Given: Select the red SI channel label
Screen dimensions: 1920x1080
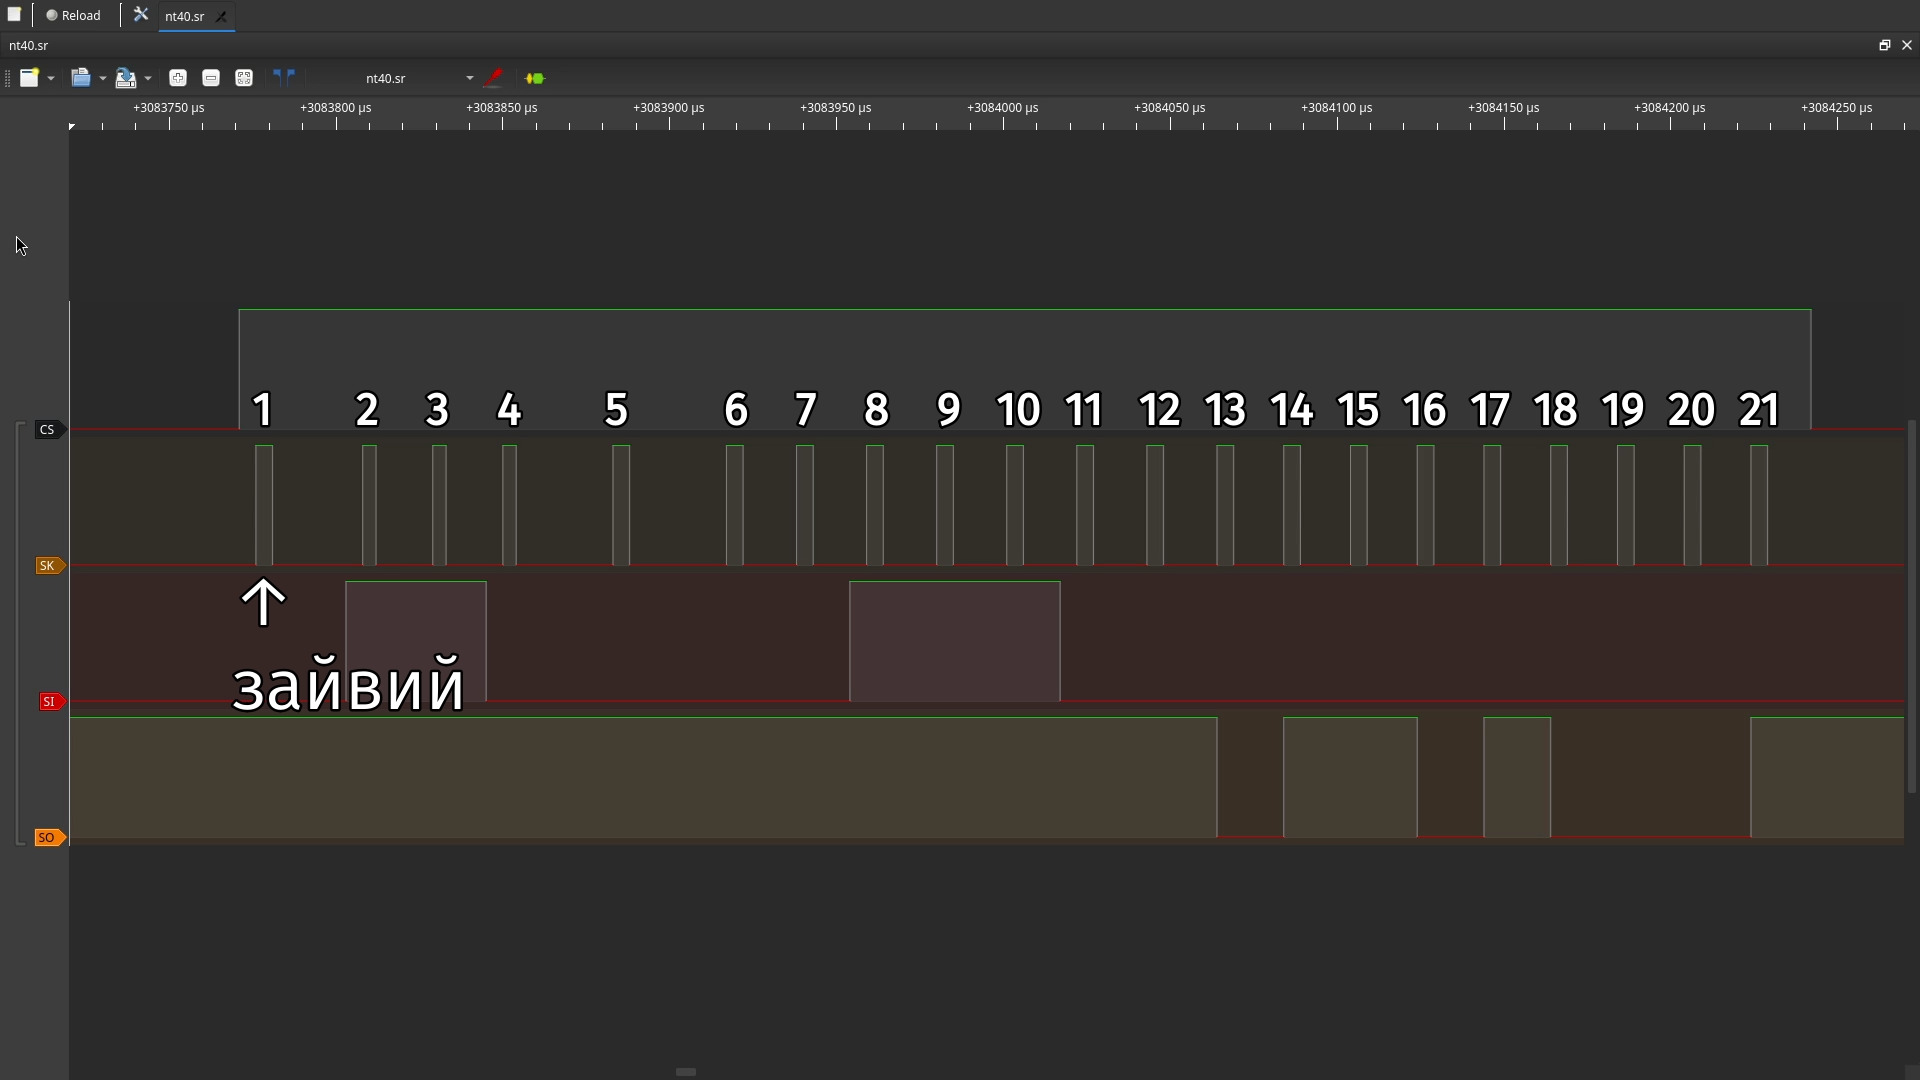Looking at the screenshot, I should pyautogui.click(x=49, y=702).
